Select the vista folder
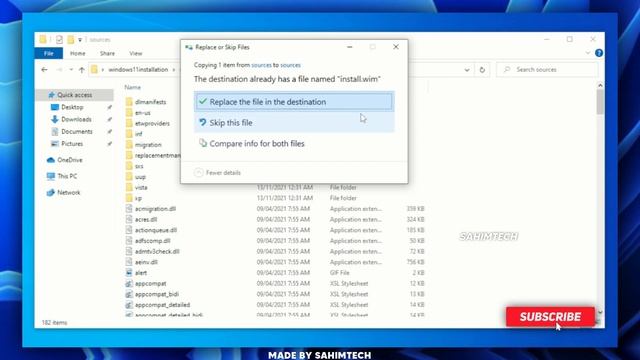 [x=141, y=187]
